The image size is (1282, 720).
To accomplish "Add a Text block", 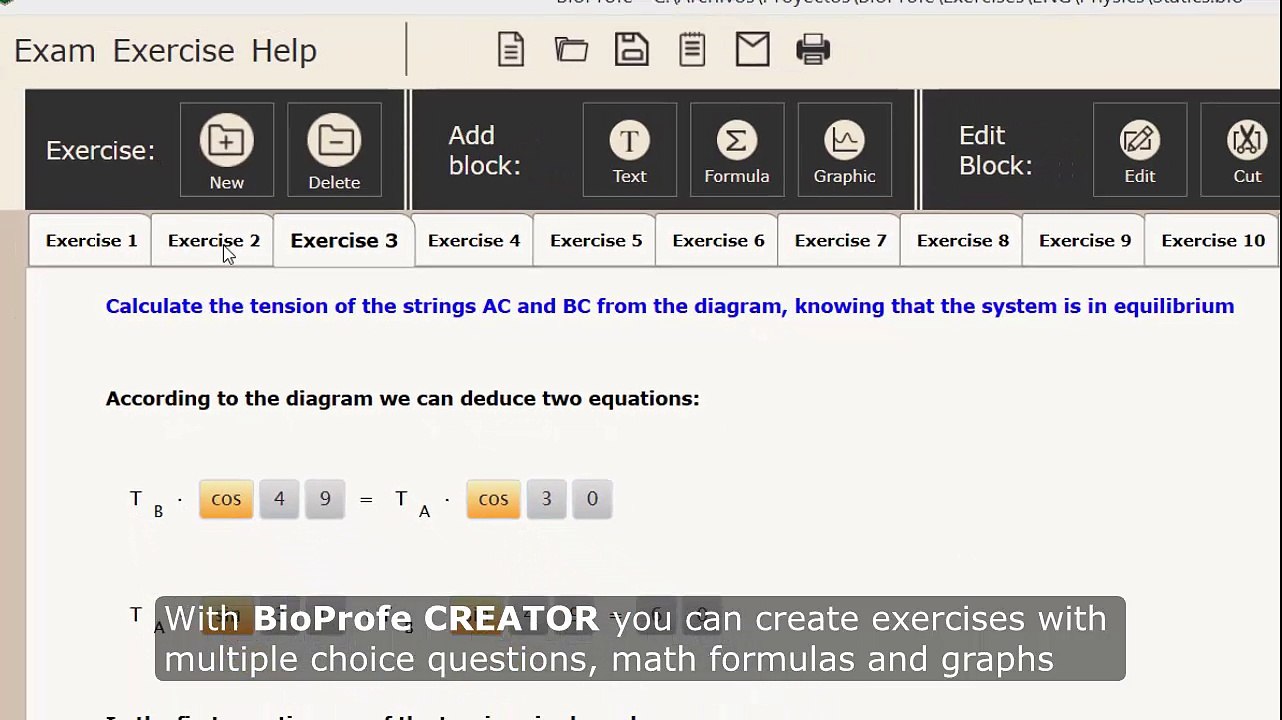I will (x=629, y=150).
